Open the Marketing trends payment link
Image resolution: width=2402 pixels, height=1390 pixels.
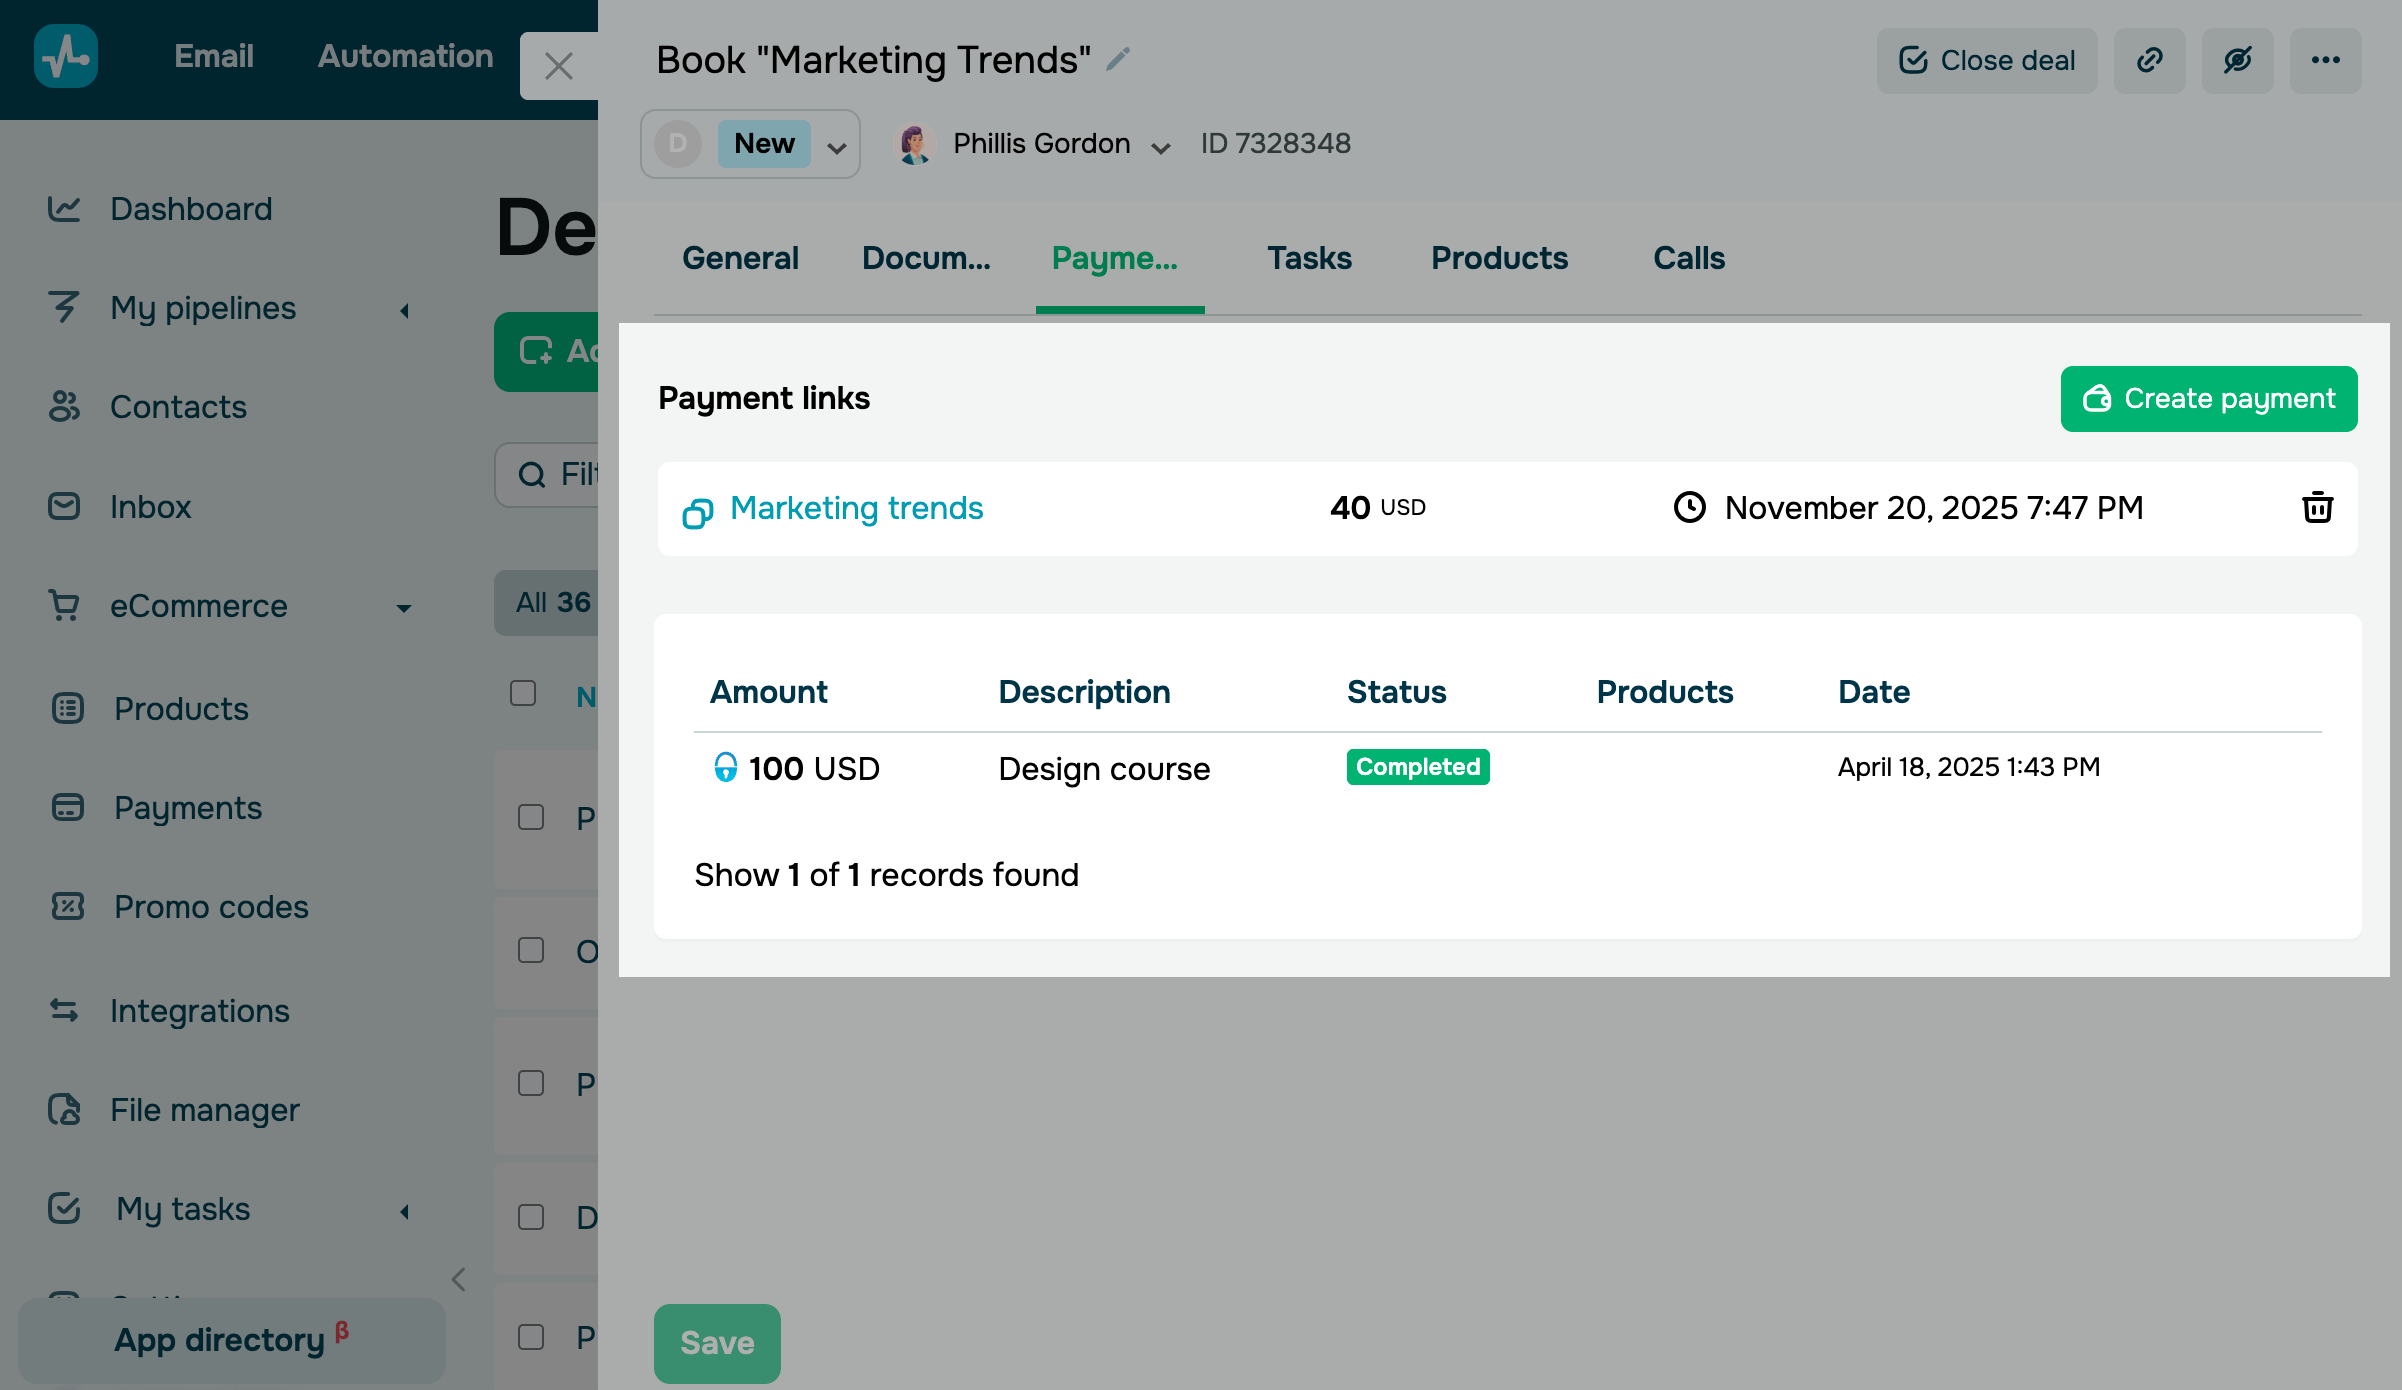pyautogui.click(x=856, y=508)
